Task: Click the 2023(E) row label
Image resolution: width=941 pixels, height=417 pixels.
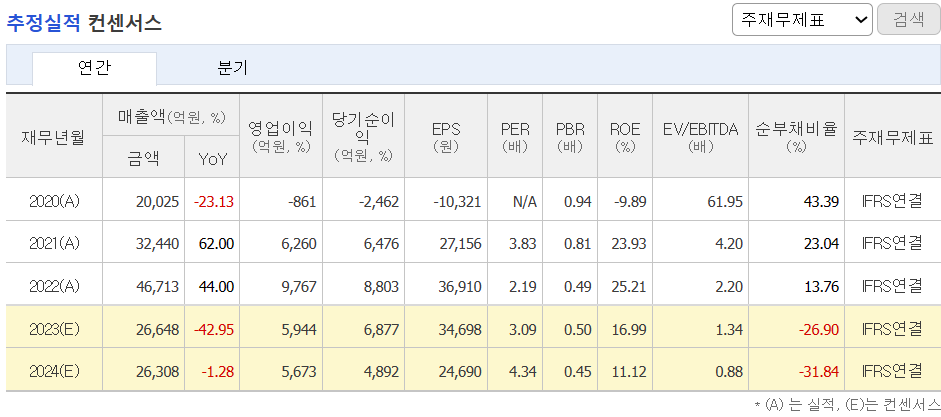Action: click(x=54, y=329)
